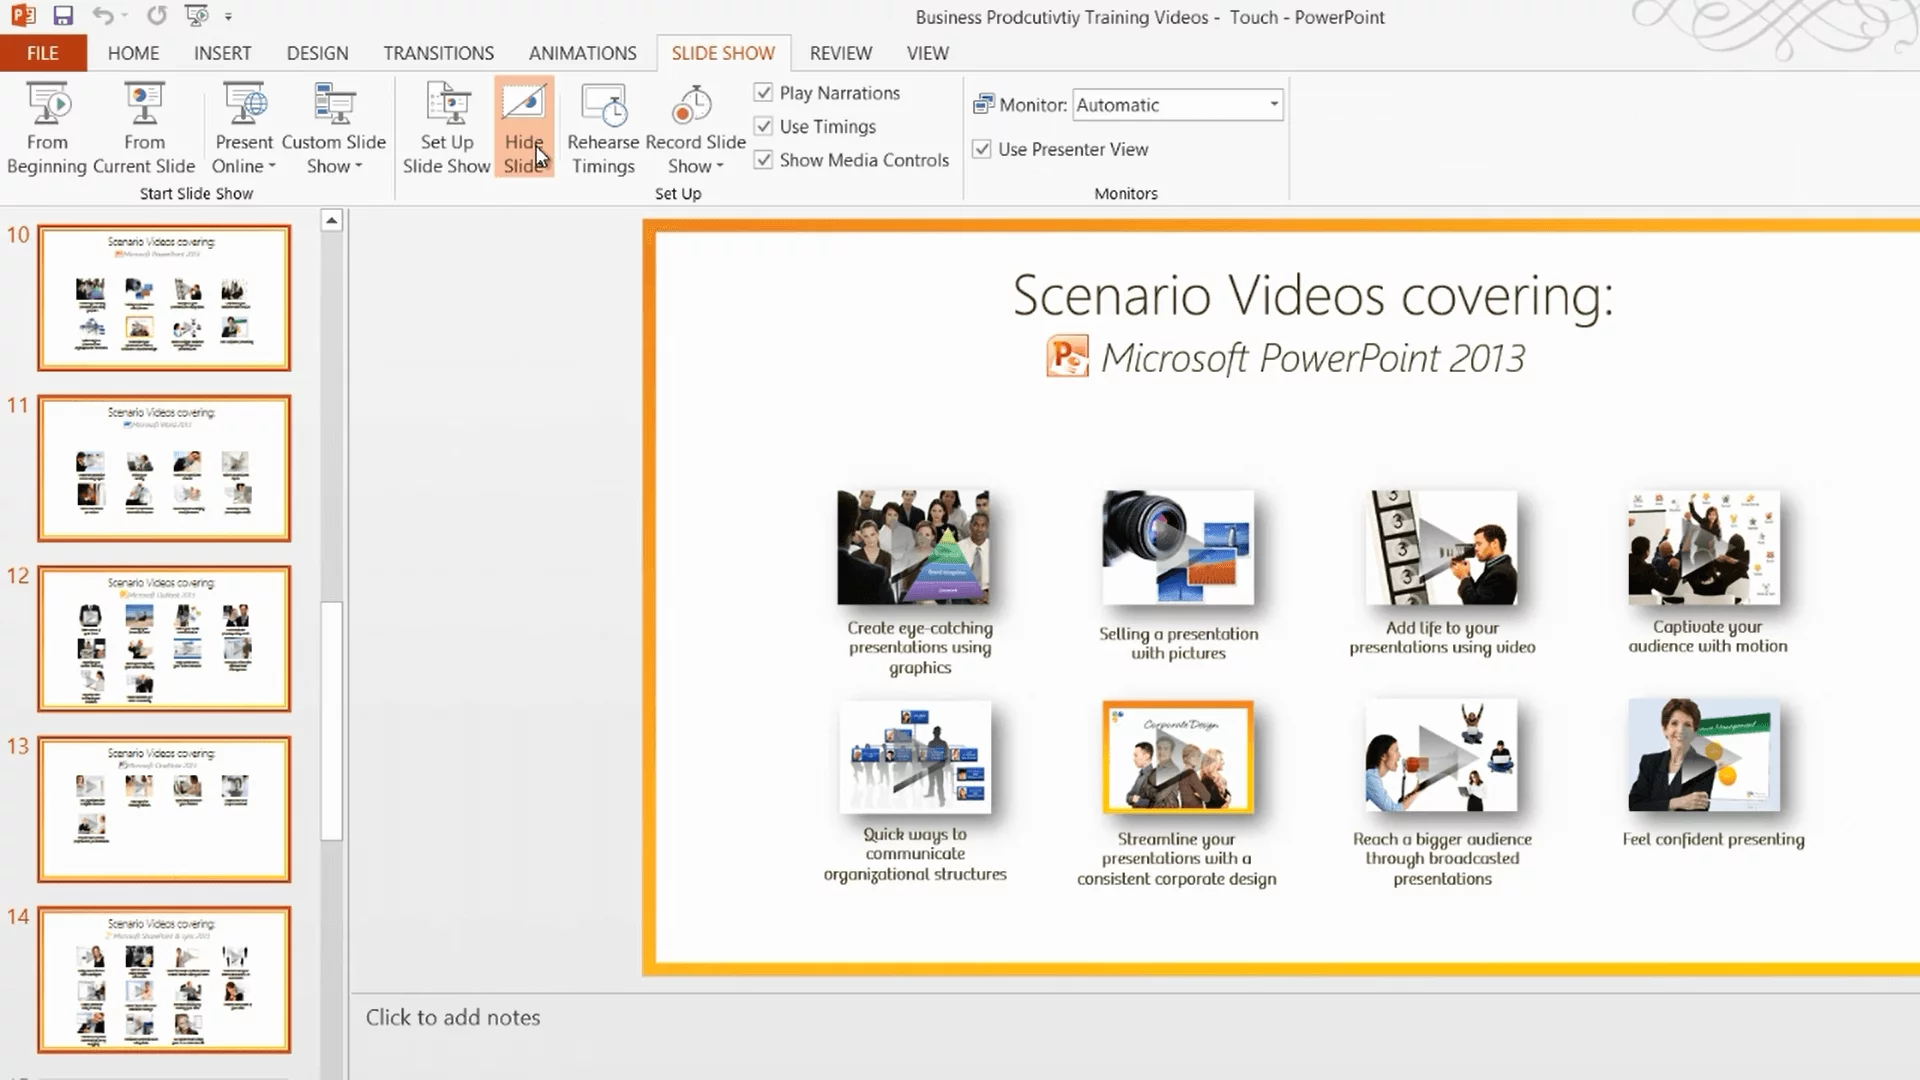The height and width of the screenshot is (1080, 1920).
Task: Uncheck Play Narrations
Action: tap(764, 93)
